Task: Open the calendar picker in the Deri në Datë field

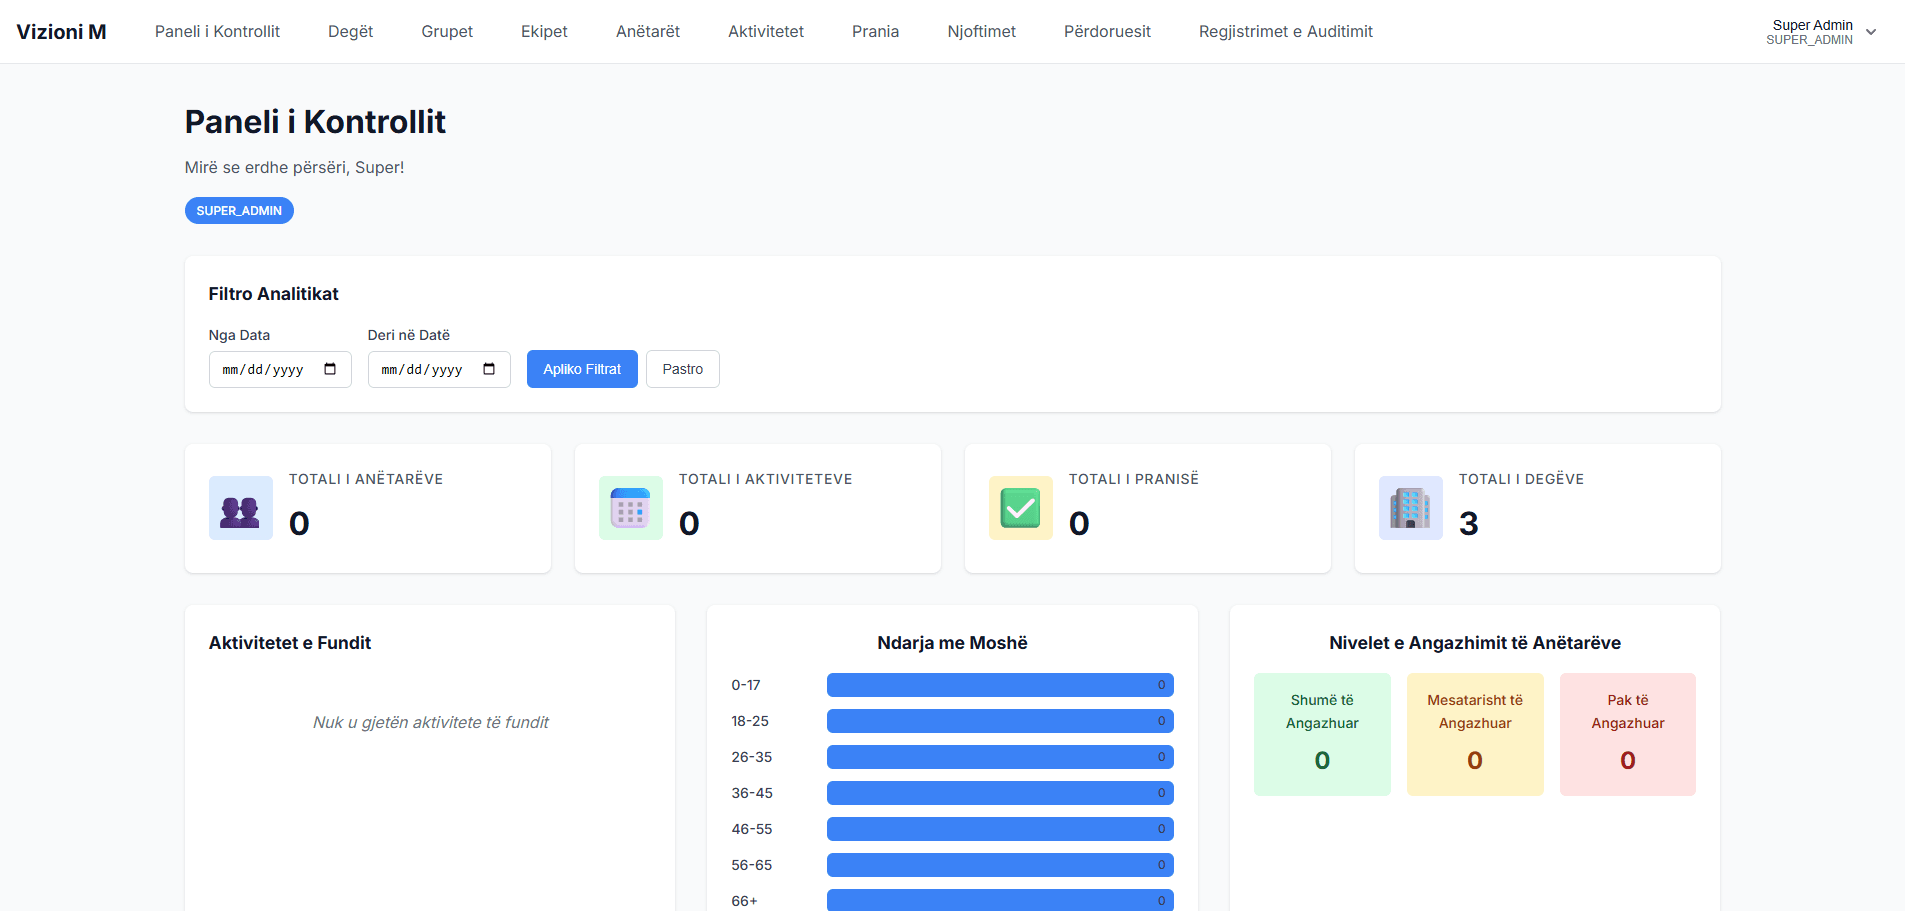Action: click(490, 369)
